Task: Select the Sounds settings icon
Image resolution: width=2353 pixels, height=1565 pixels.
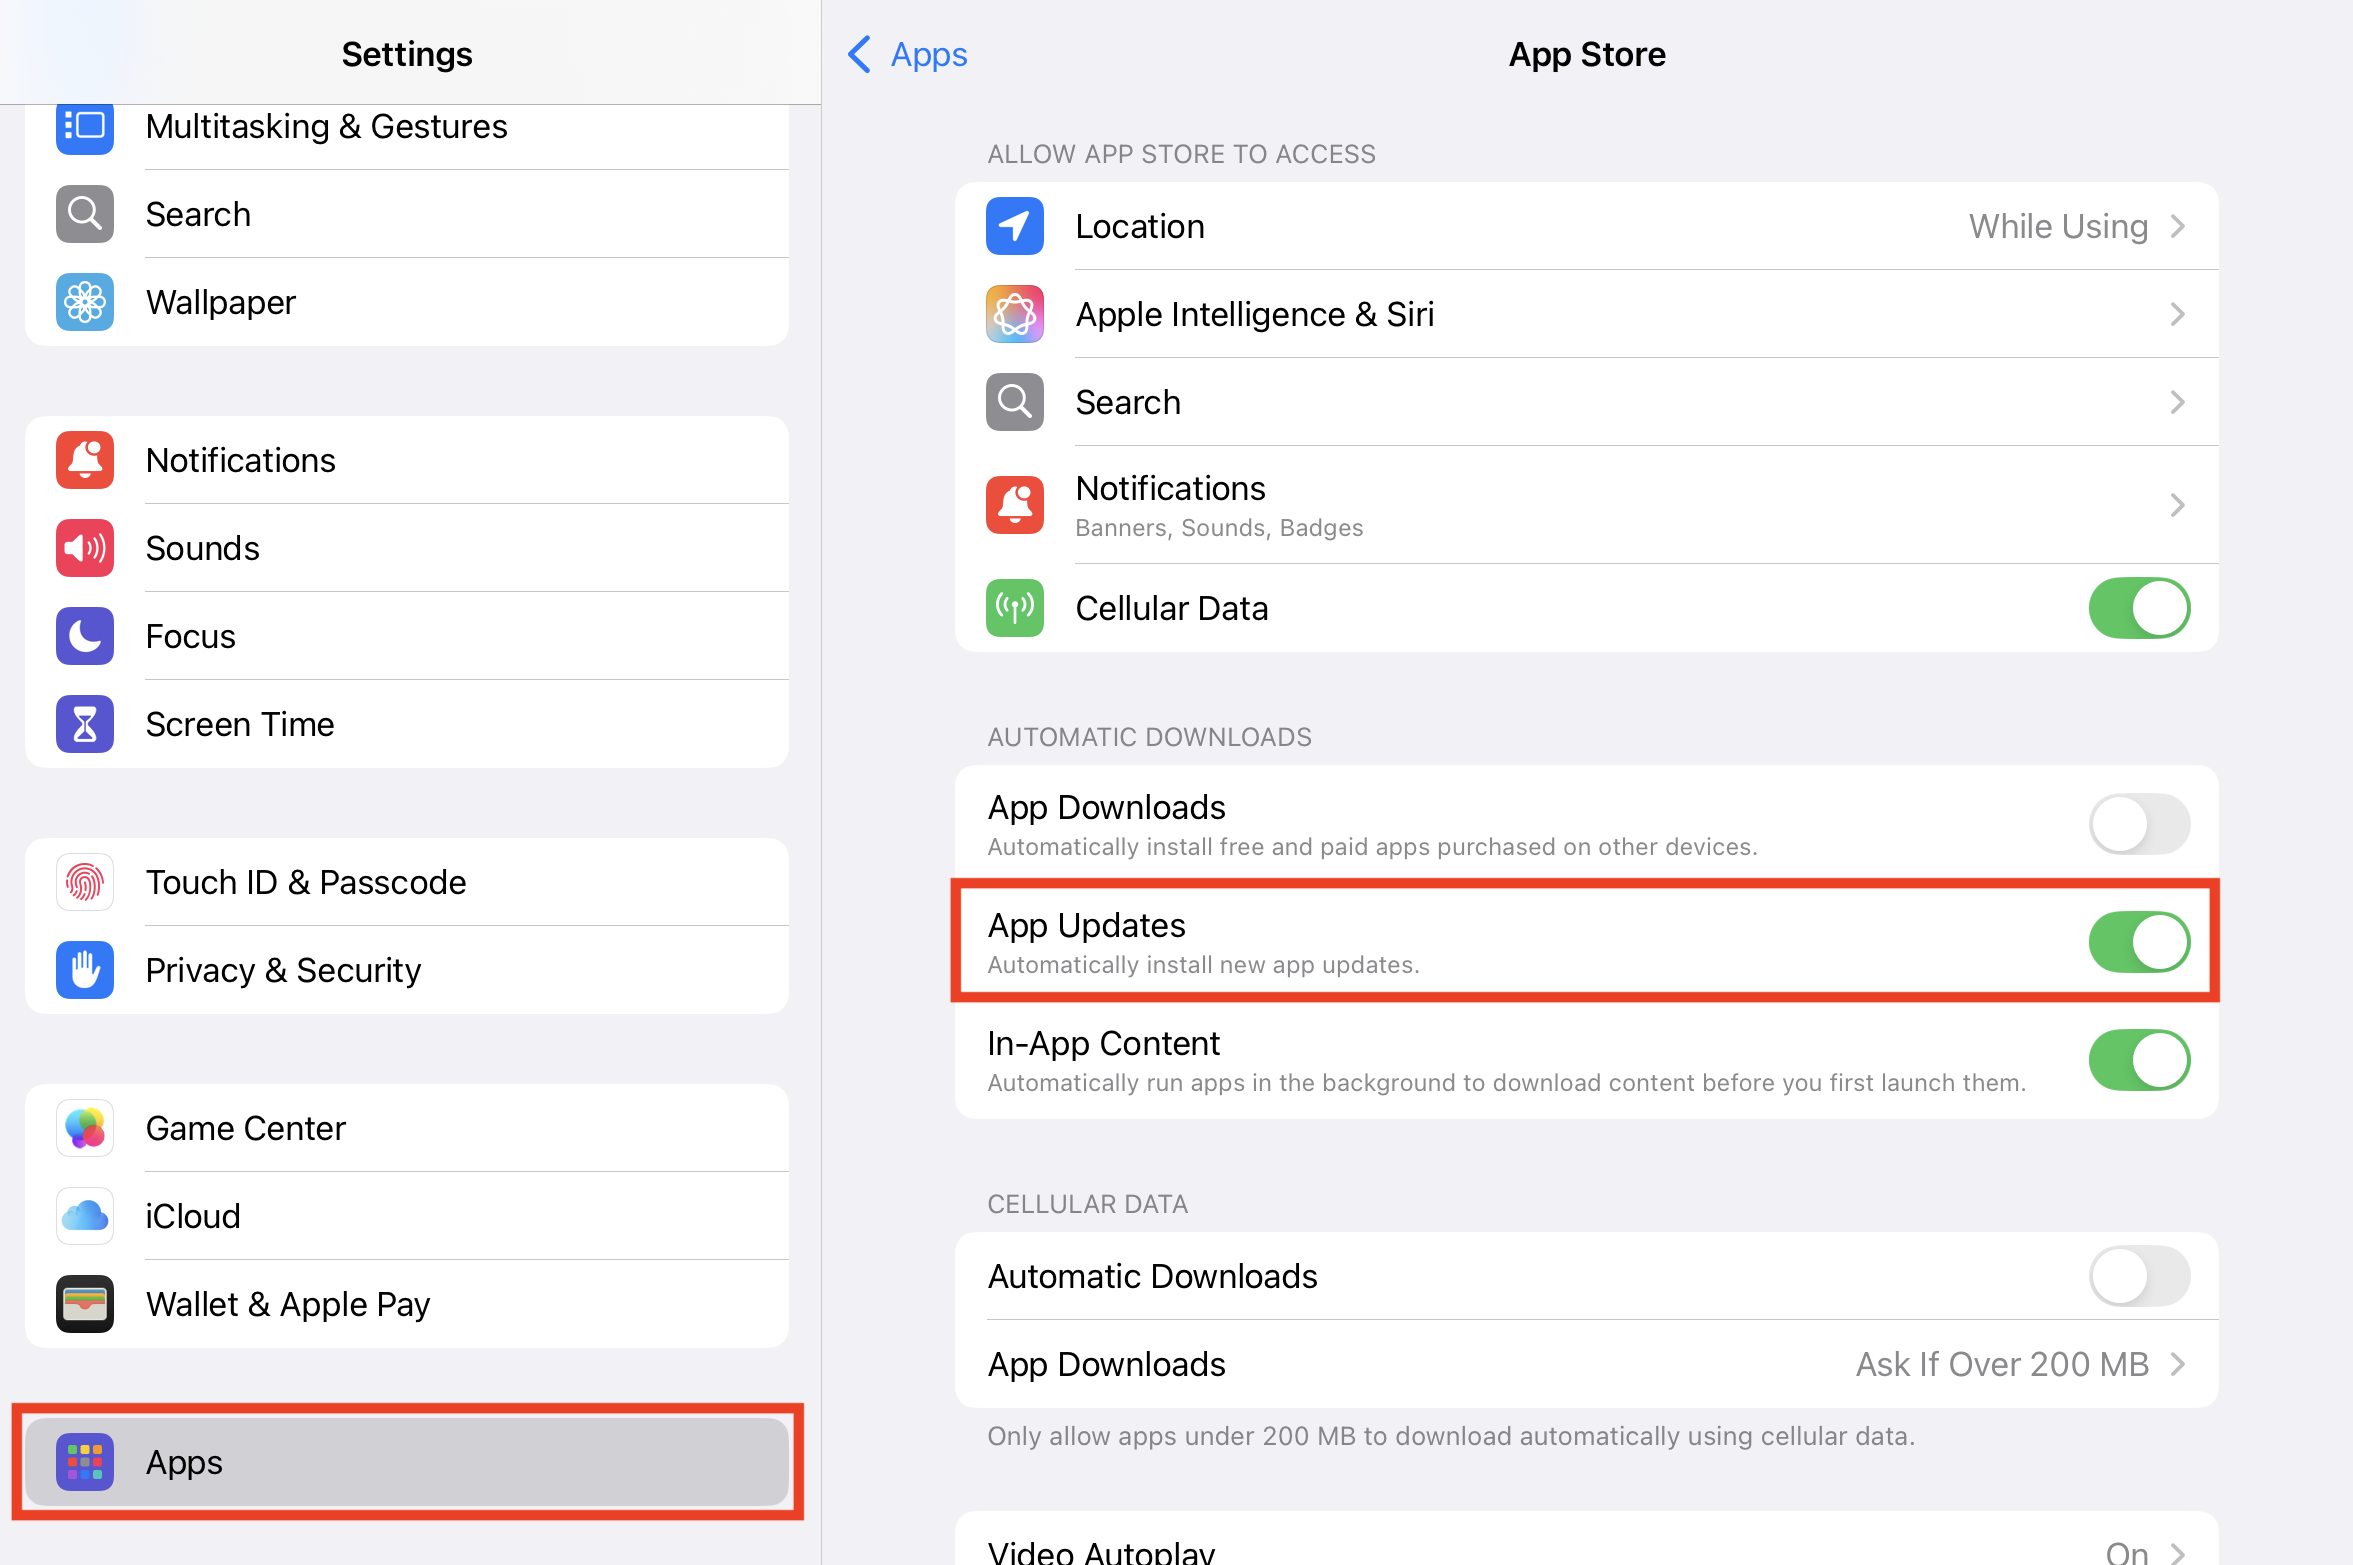Action: (x=84, y=548)
